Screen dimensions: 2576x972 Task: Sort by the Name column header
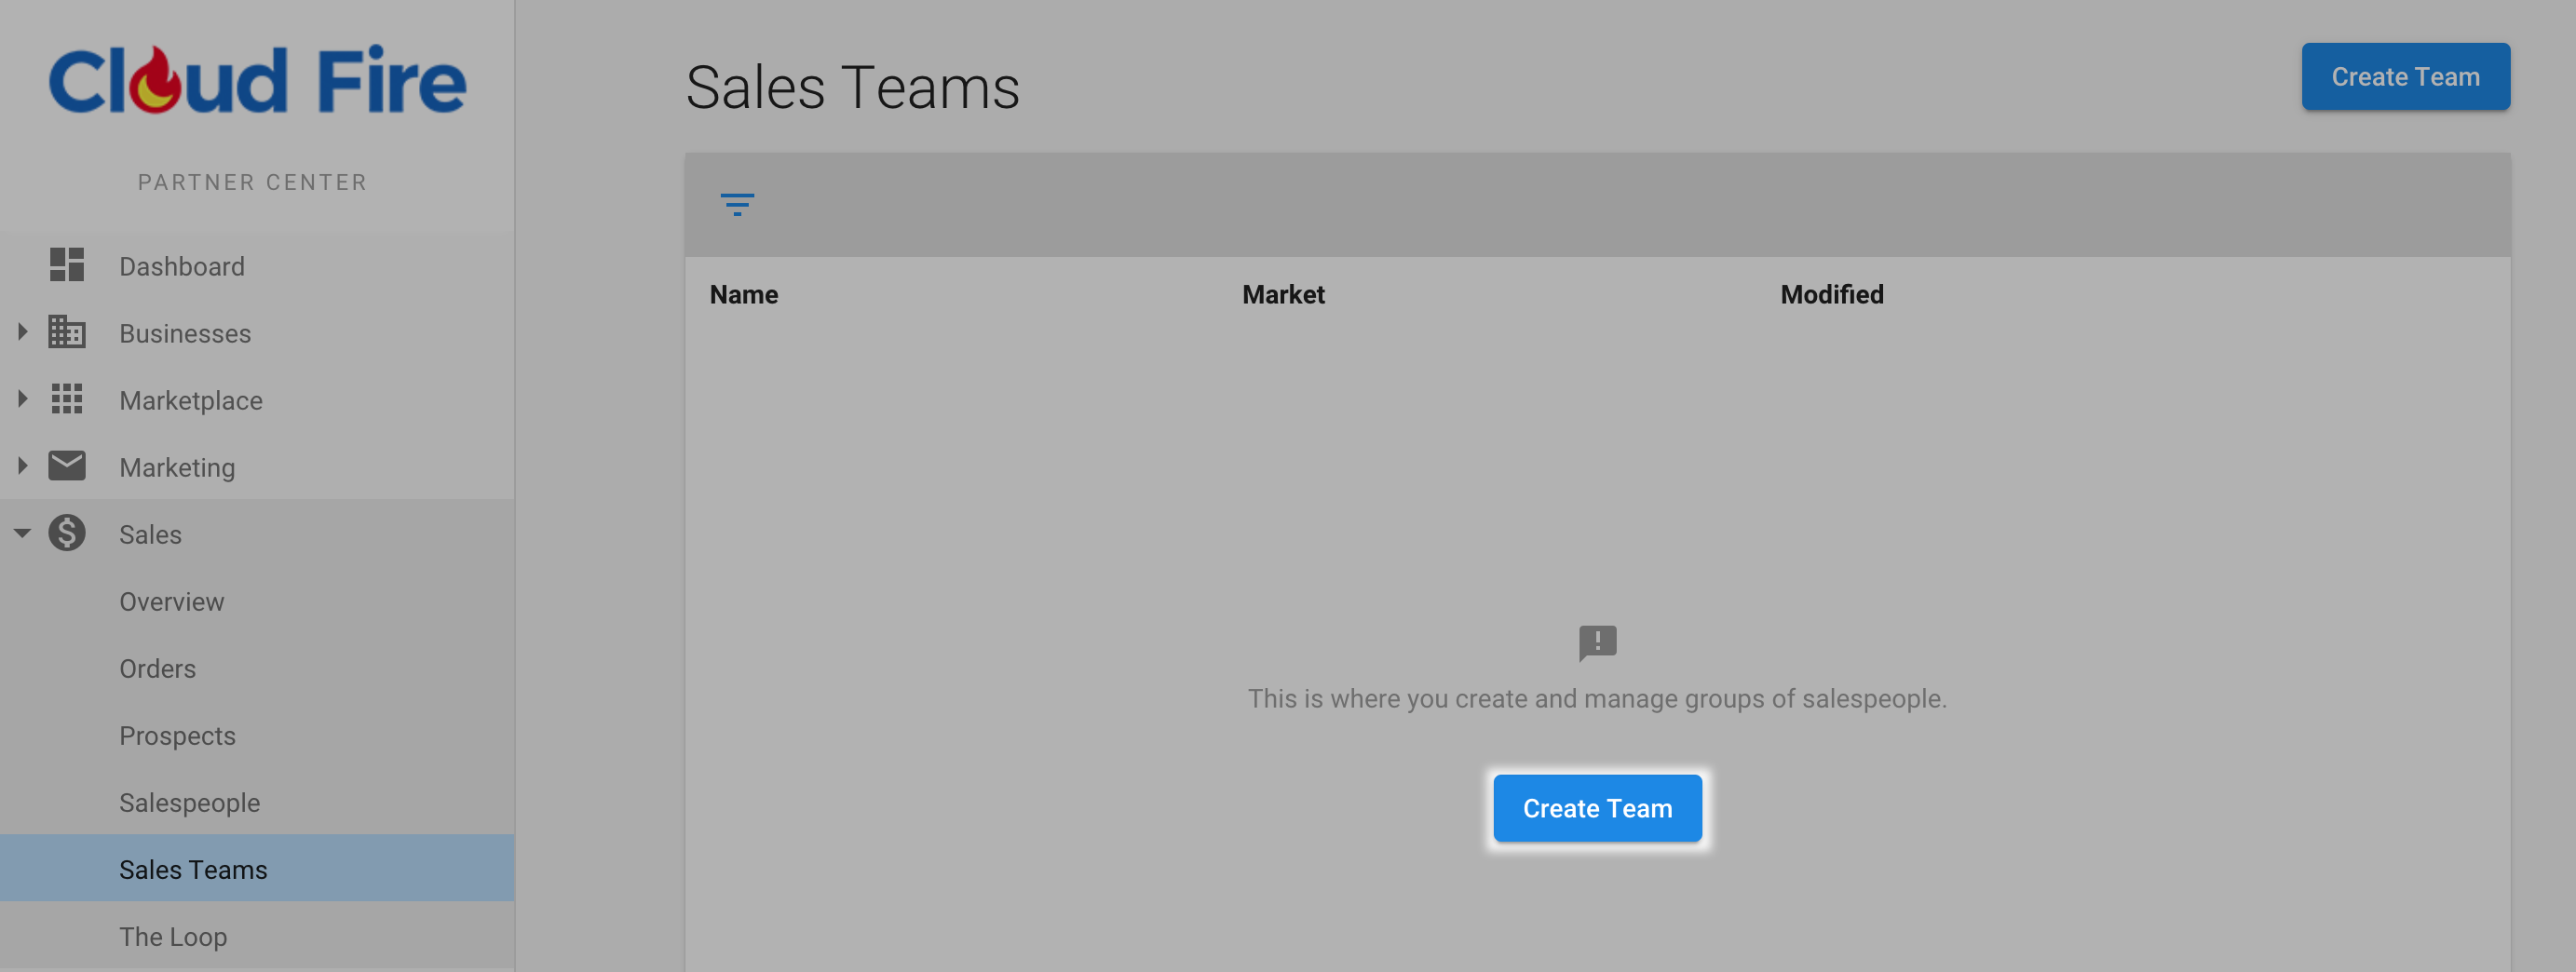[x=744, y=294]
